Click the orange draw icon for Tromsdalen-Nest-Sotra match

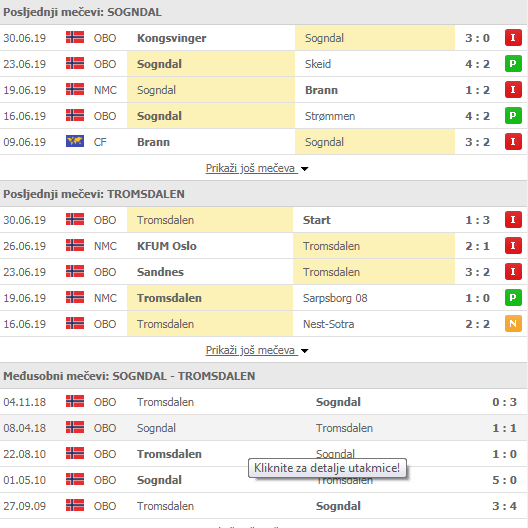pos(513,324)
